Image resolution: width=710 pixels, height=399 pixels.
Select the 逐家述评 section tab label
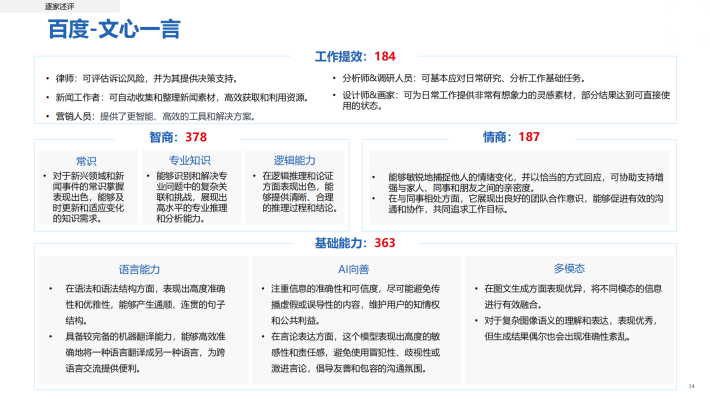click(59, 7)
